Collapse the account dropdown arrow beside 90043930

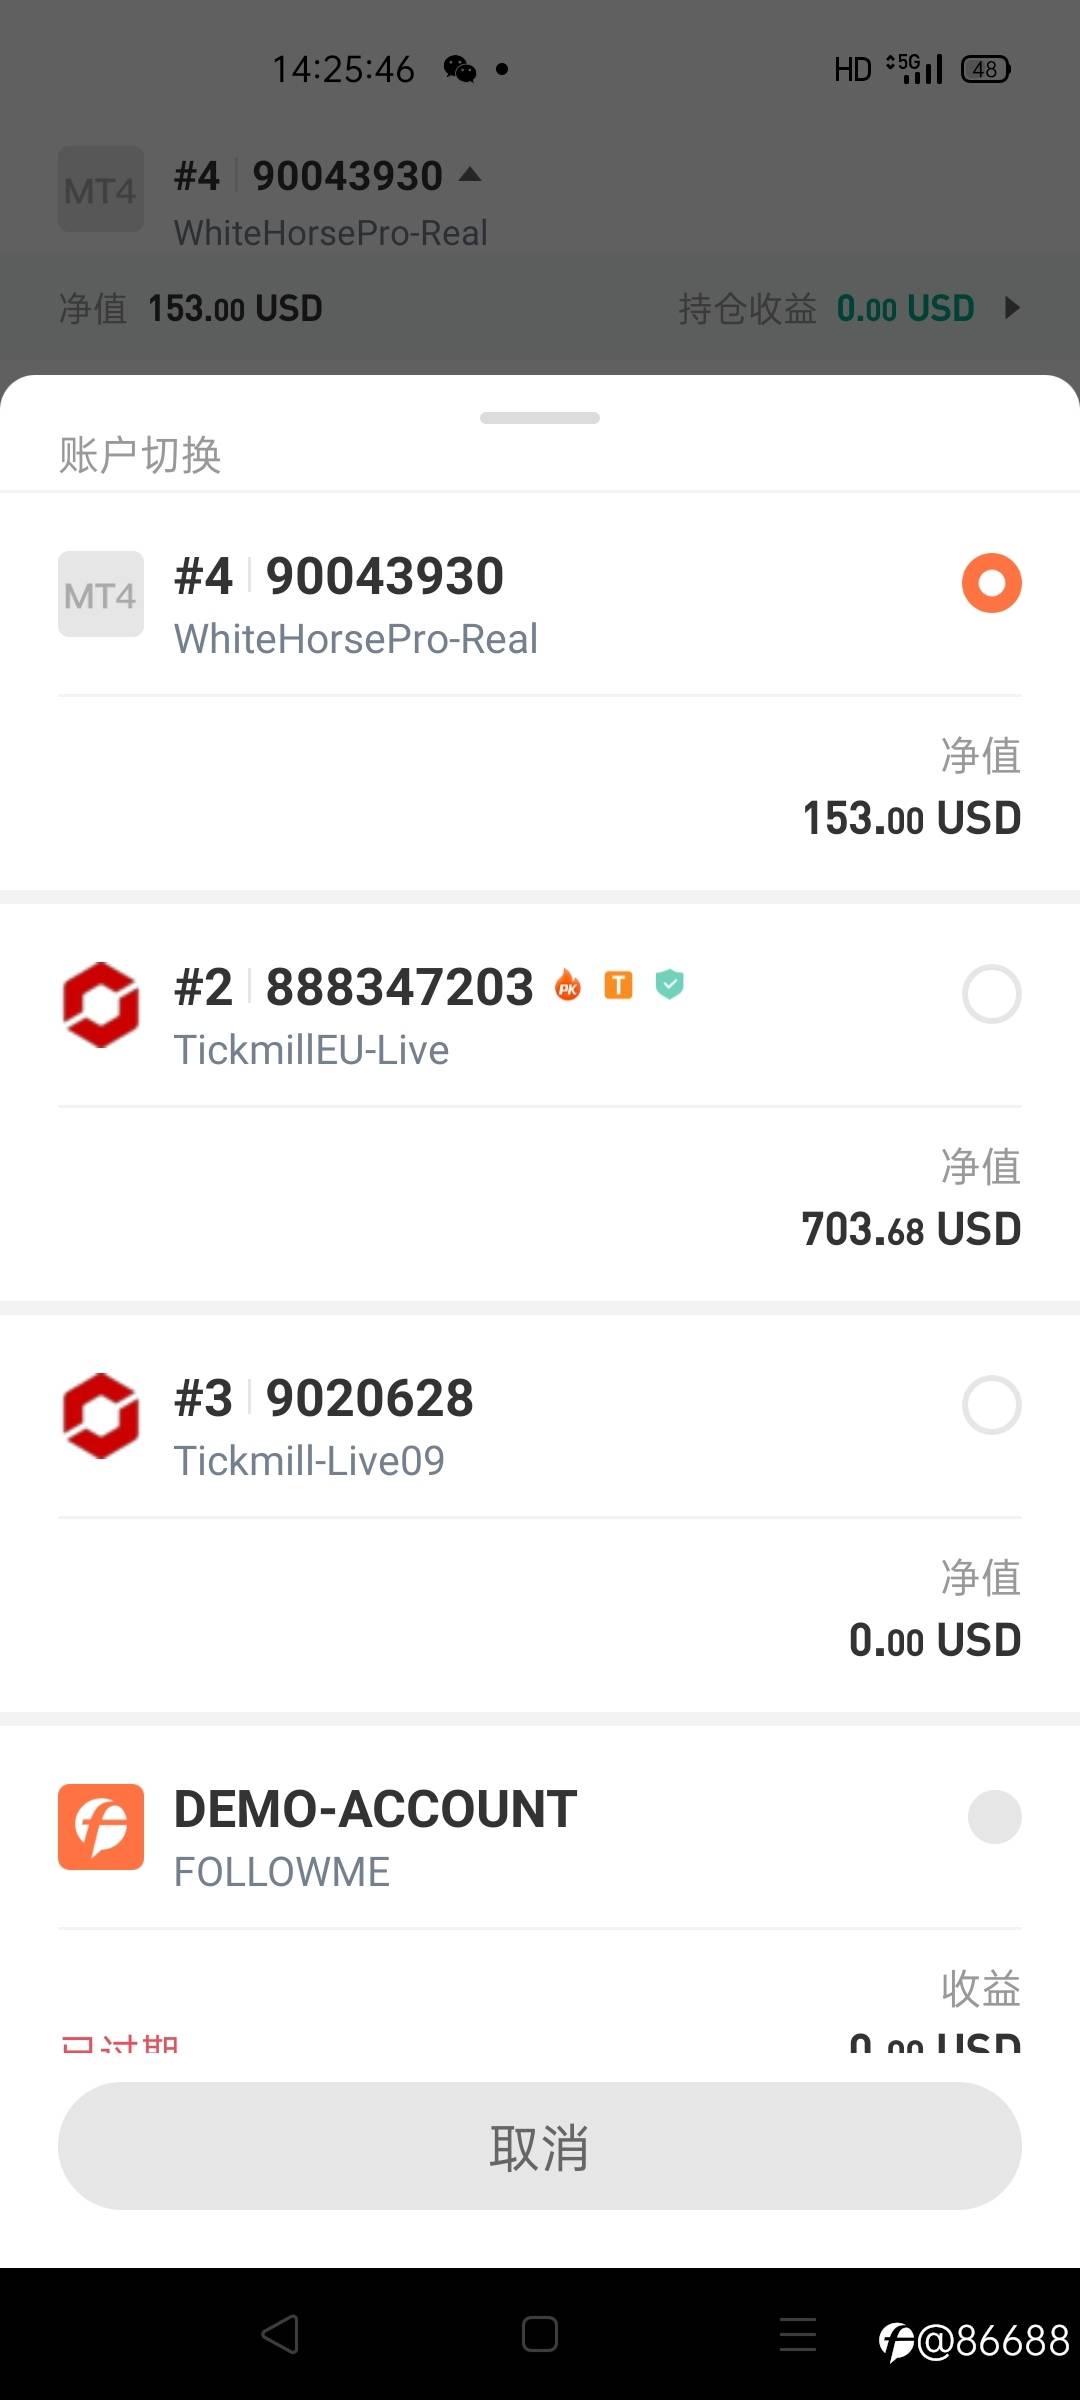point(470,176)
